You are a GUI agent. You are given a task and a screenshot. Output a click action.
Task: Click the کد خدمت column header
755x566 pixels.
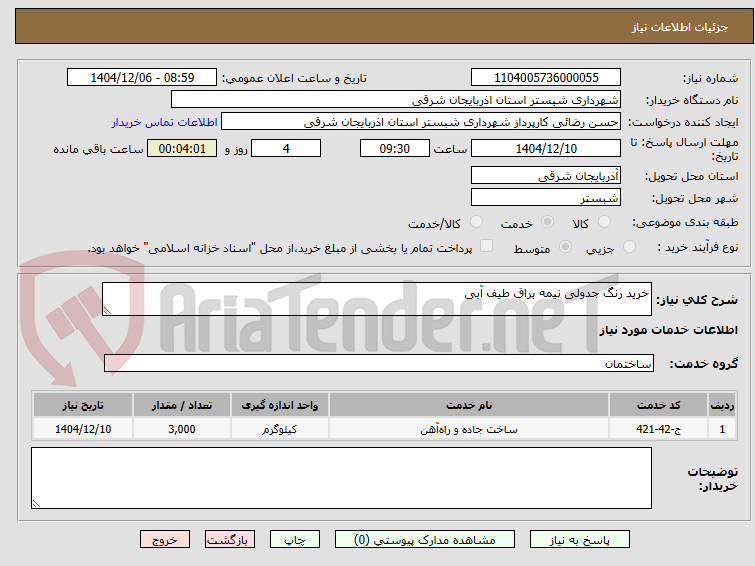point(658,405)
